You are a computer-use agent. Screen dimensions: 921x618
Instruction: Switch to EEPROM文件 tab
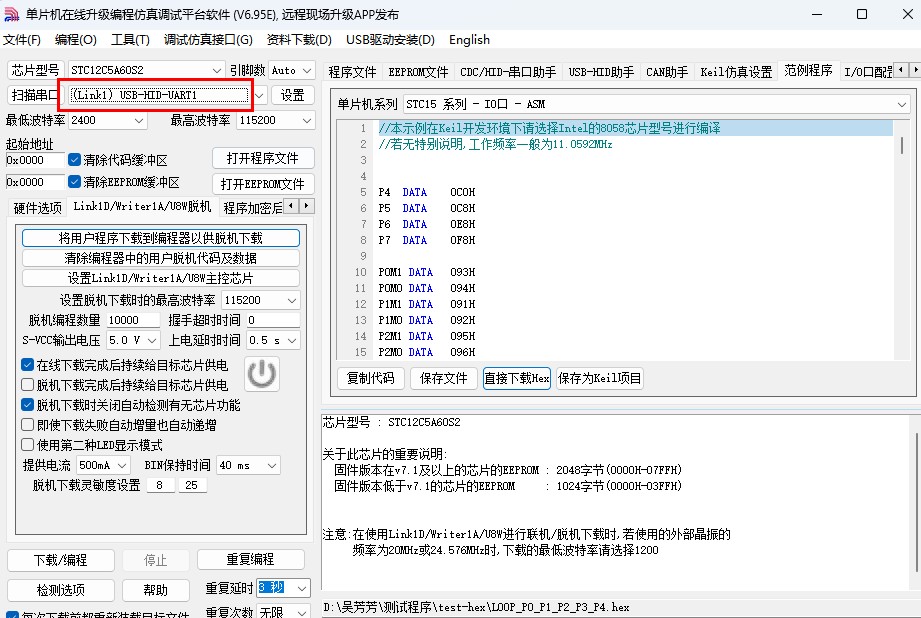tap(418, 72)
